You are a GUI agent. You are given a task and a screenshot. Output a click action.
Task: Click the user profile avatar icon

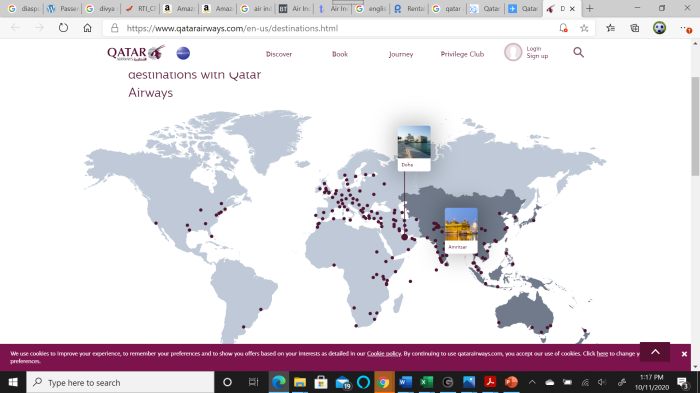513,52
